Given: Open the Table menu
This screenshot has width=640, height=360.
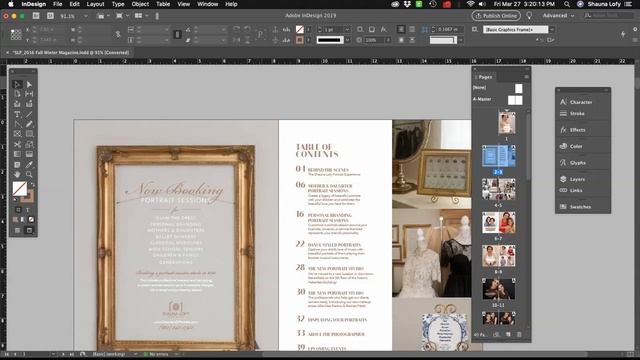Looking at the screenshot, I should click(x=163, y=4).
